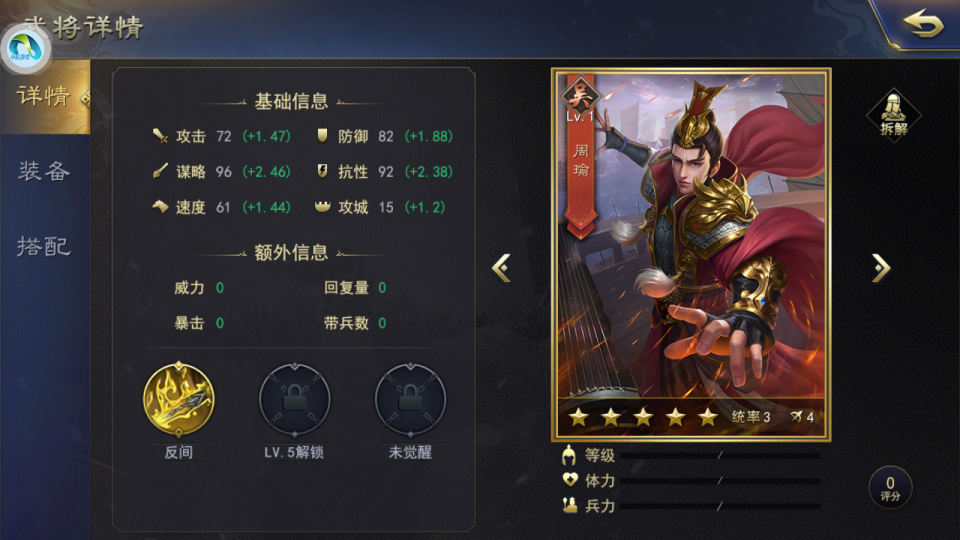
Task: Tap the 速度 speed stat icon
Action: coord(160,207)
